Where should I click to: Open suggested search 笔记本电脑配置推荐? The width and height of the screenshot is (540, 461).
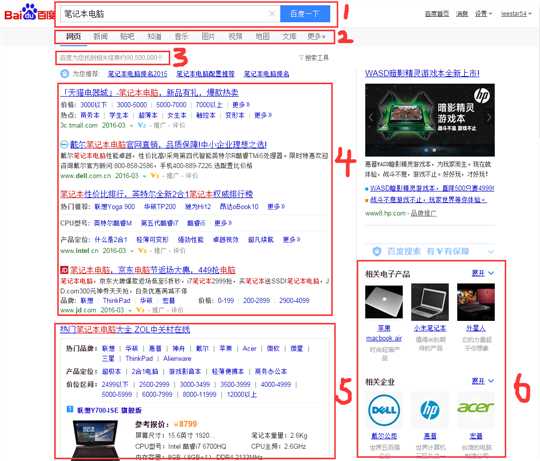(x=205, y=74)
